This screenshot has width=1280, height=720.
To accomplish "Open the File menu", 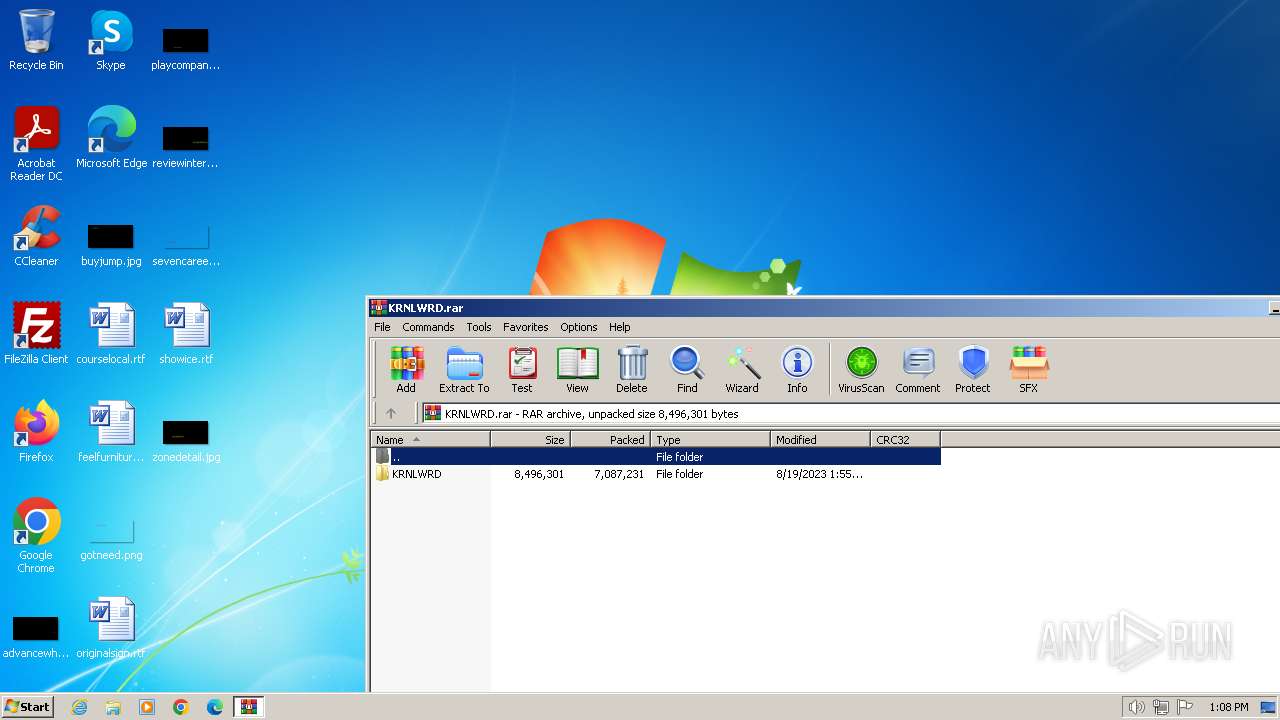I will 382,327.
